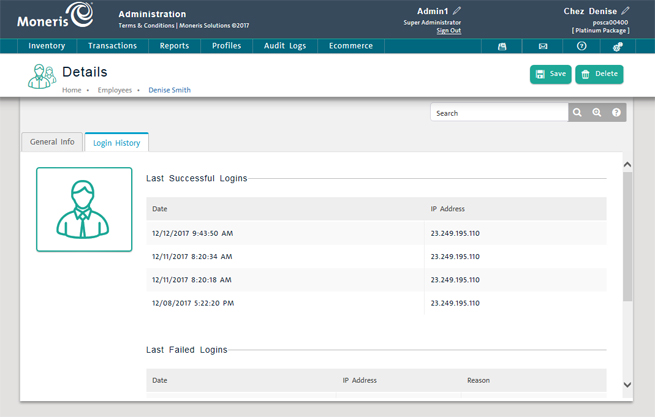
Task: Delete the employee record
Action: pos(599,74)
